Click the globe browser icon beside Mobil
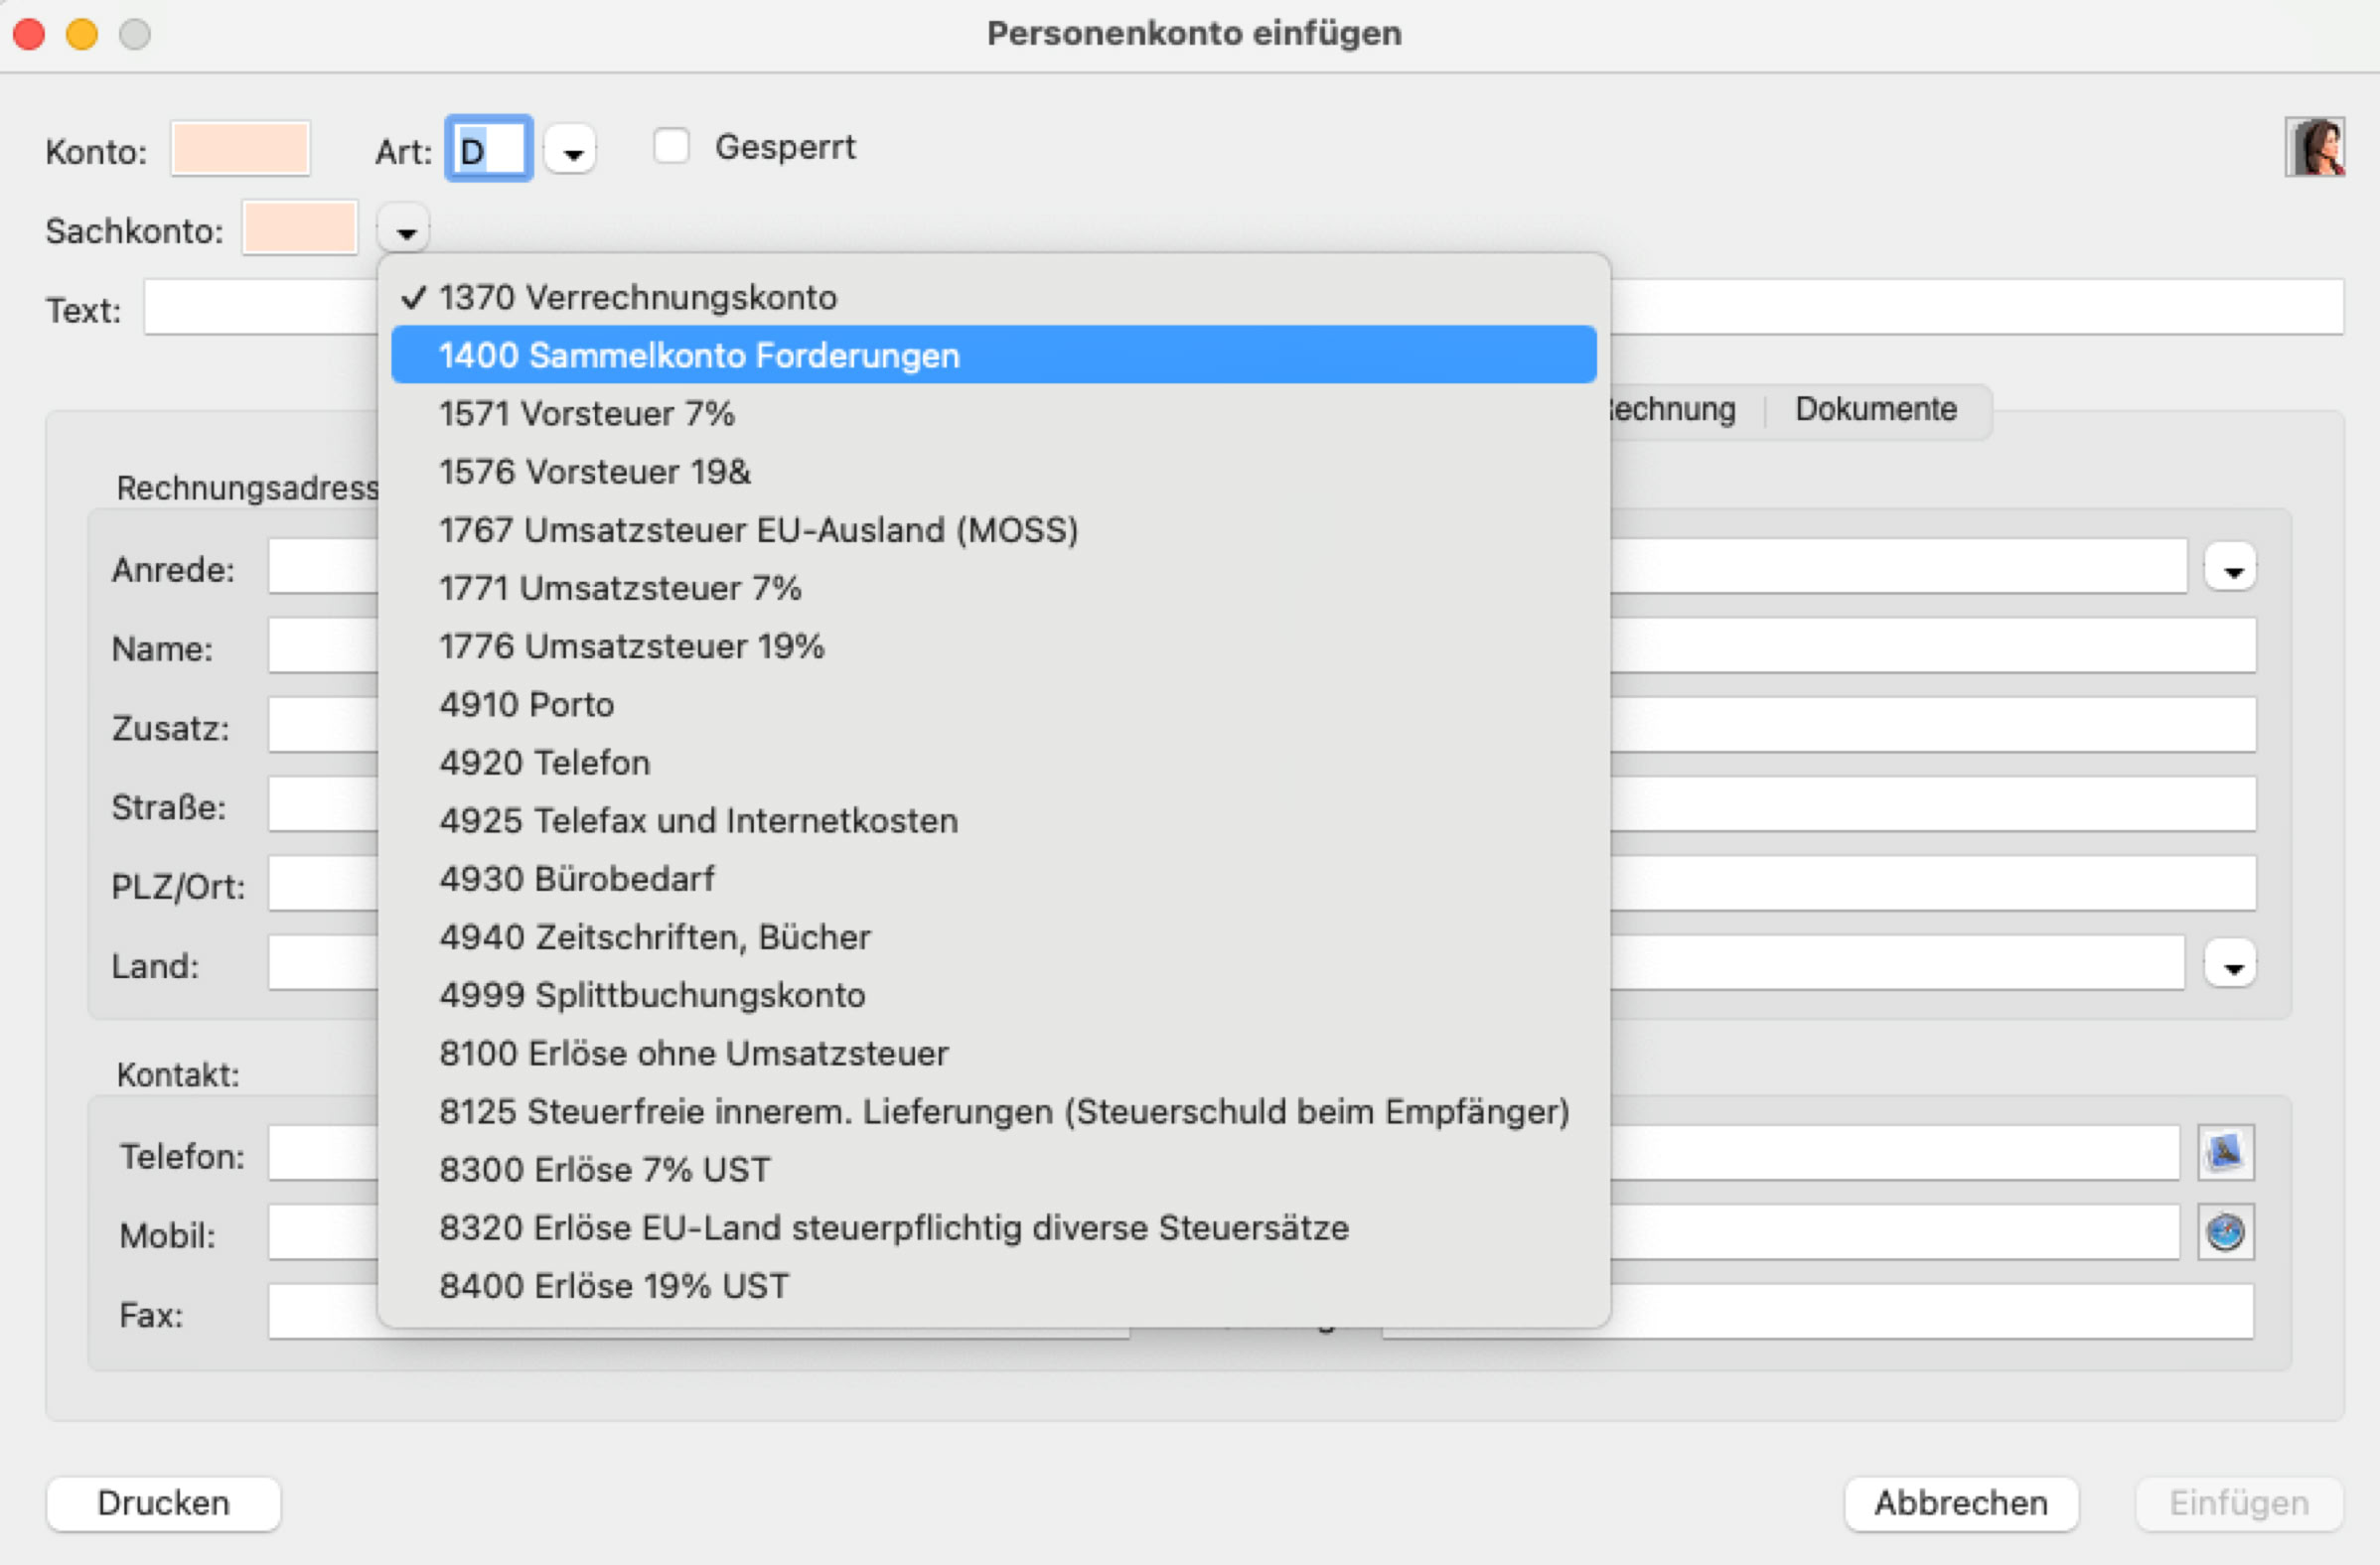The width and height of the screenshot is (2380, 1565). [x=2225, y=1231]
